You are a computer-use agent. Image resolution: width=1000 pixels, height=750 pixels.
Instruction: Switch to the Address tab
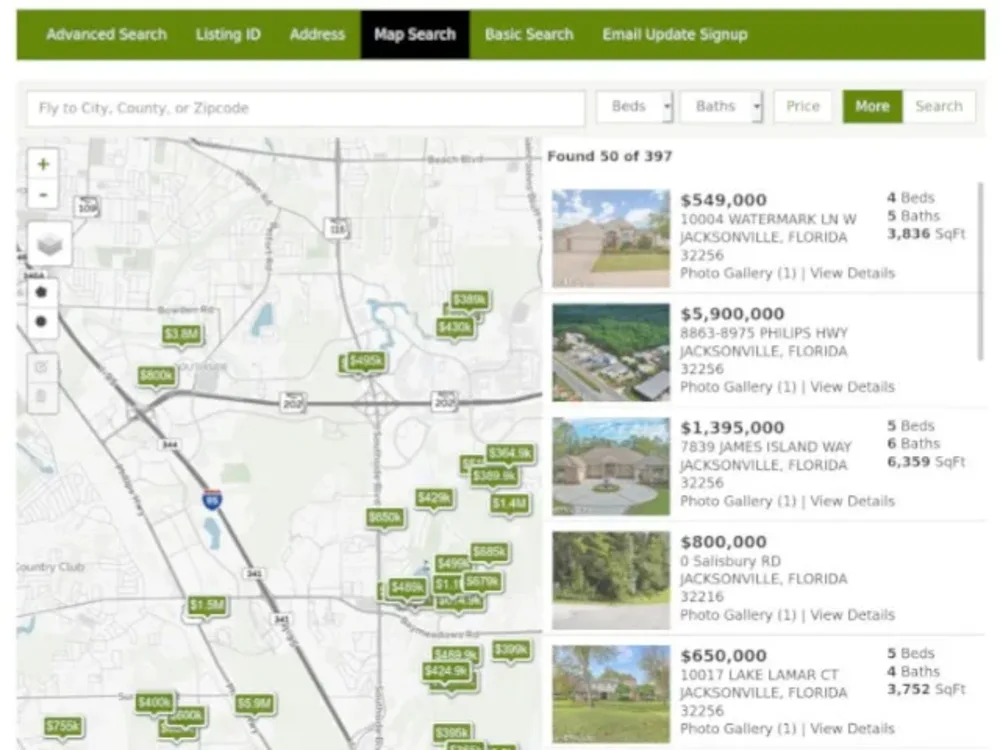pos(318,34)
